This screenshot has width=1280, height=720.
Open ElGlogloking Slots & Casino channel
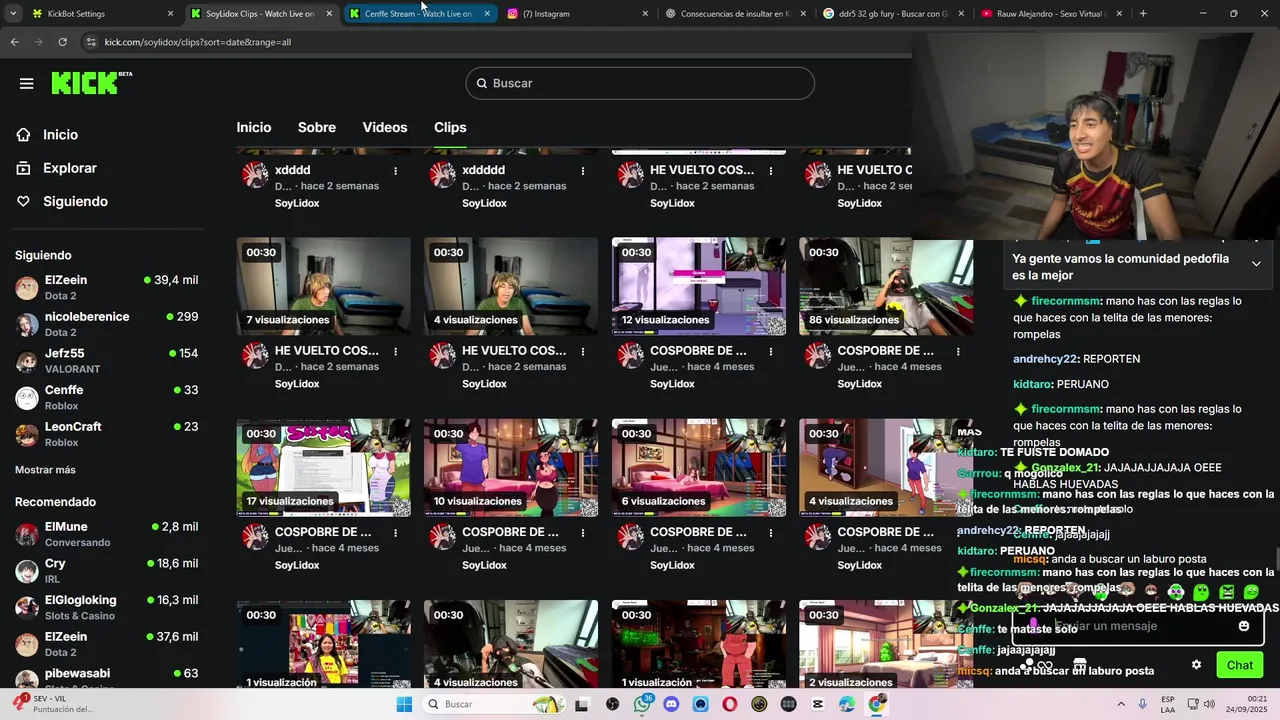(x=106, y=608)
